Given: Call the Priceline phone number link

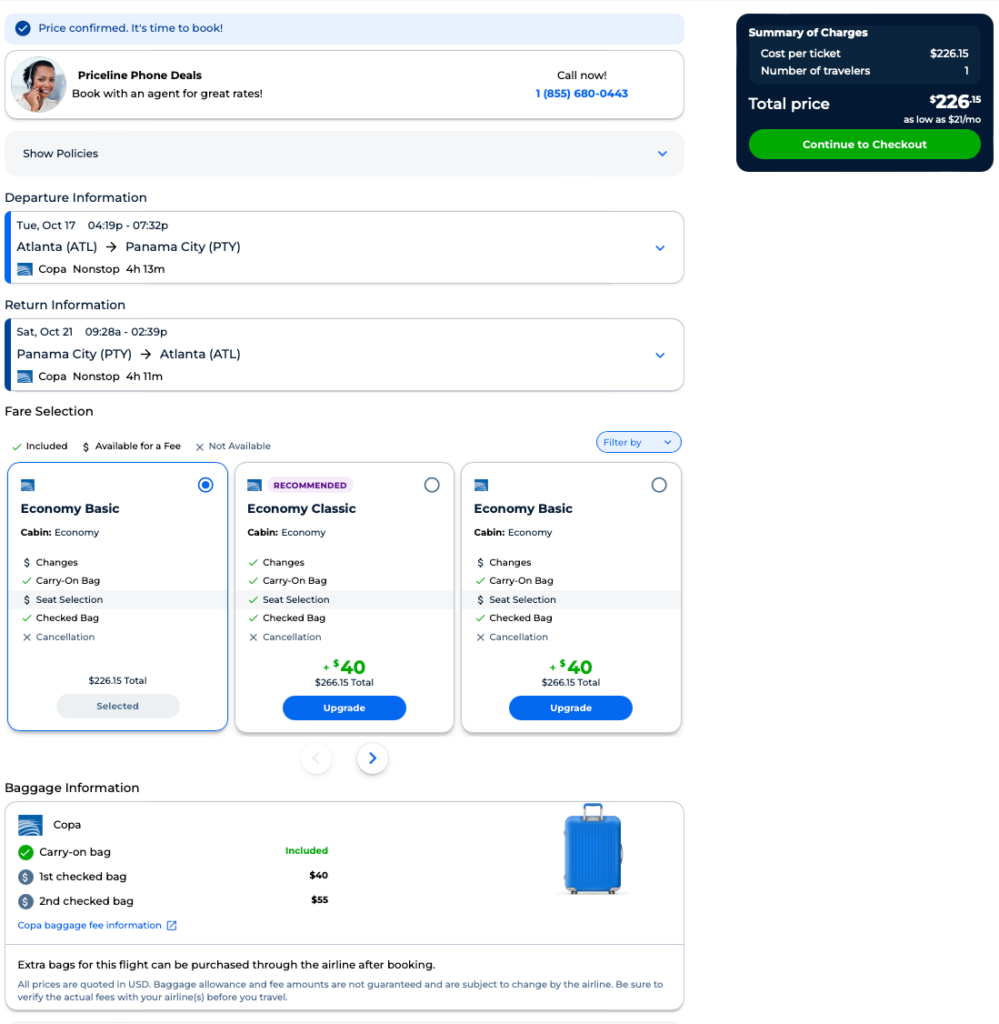Looking at the screenshot, I should [581, 94].
